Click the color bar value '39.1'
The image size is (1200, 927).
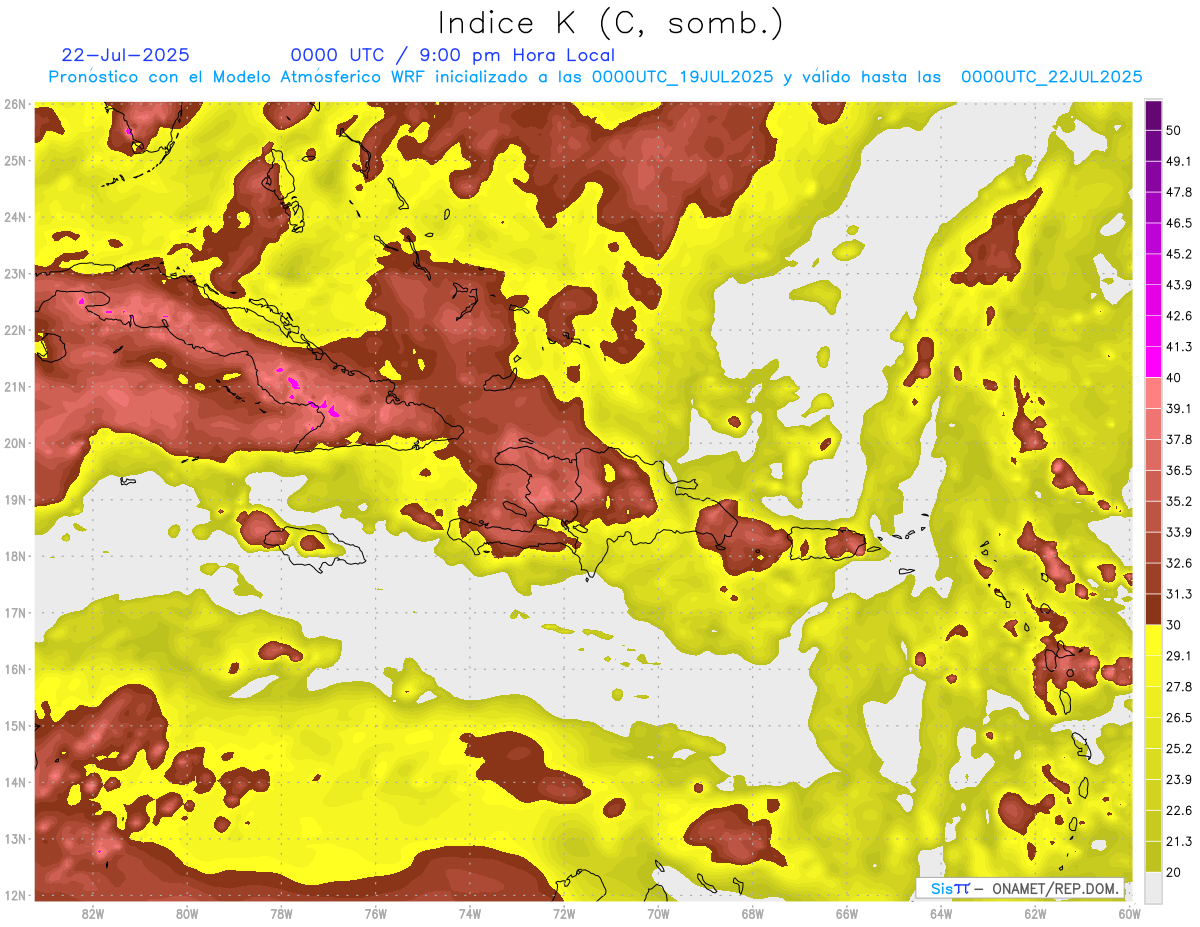[1179, 409]
